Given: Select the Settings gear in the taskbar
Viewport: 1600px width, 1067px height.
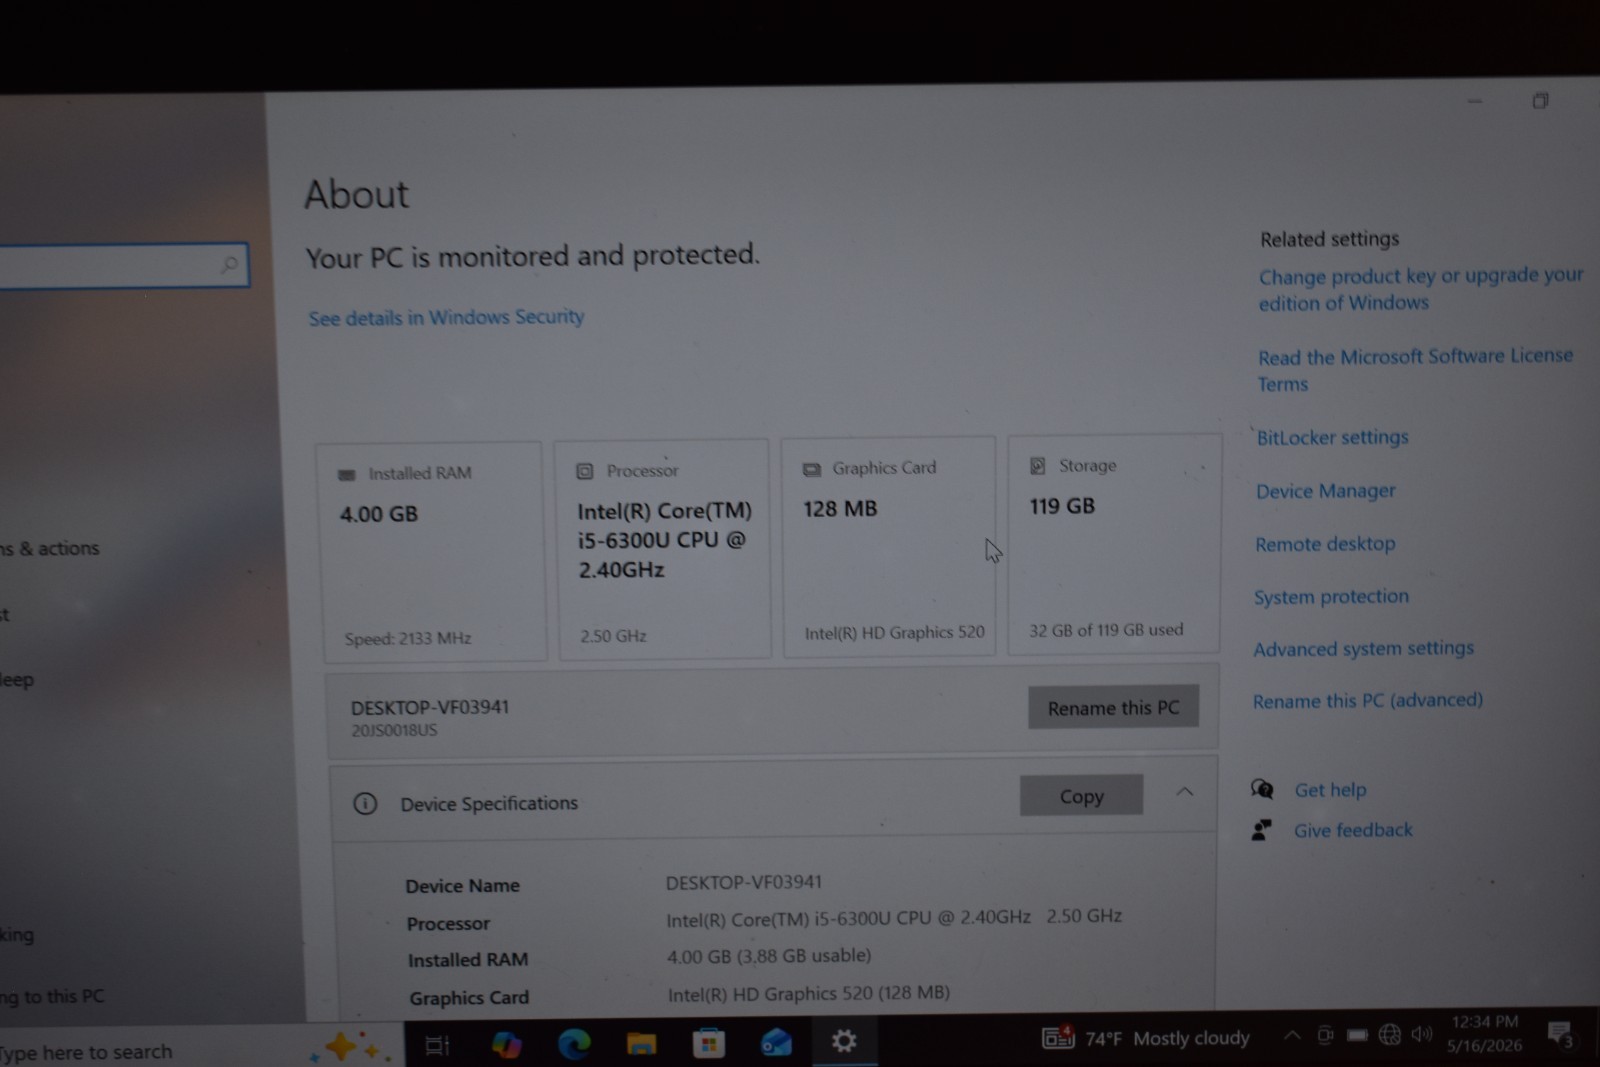Looking at the screenshot, I should 844,1041.
